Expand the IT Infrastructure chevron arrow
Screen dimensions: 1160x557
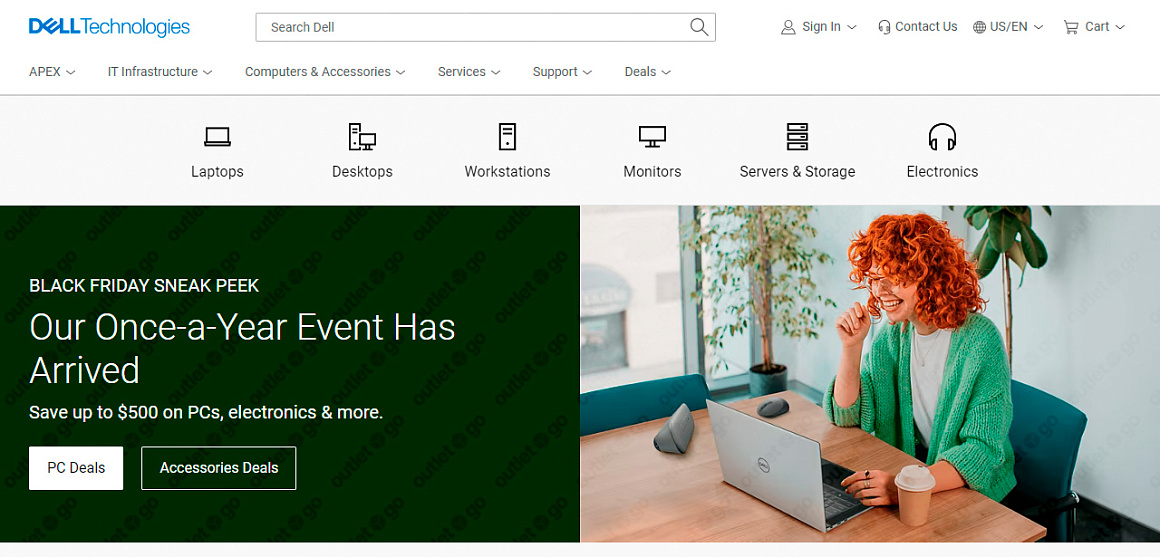208,72
